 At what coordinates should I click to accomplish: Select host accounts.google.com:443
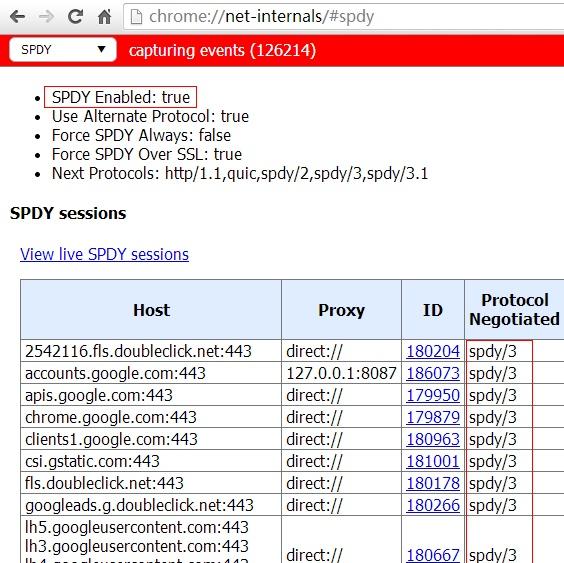tap(115, 373)
